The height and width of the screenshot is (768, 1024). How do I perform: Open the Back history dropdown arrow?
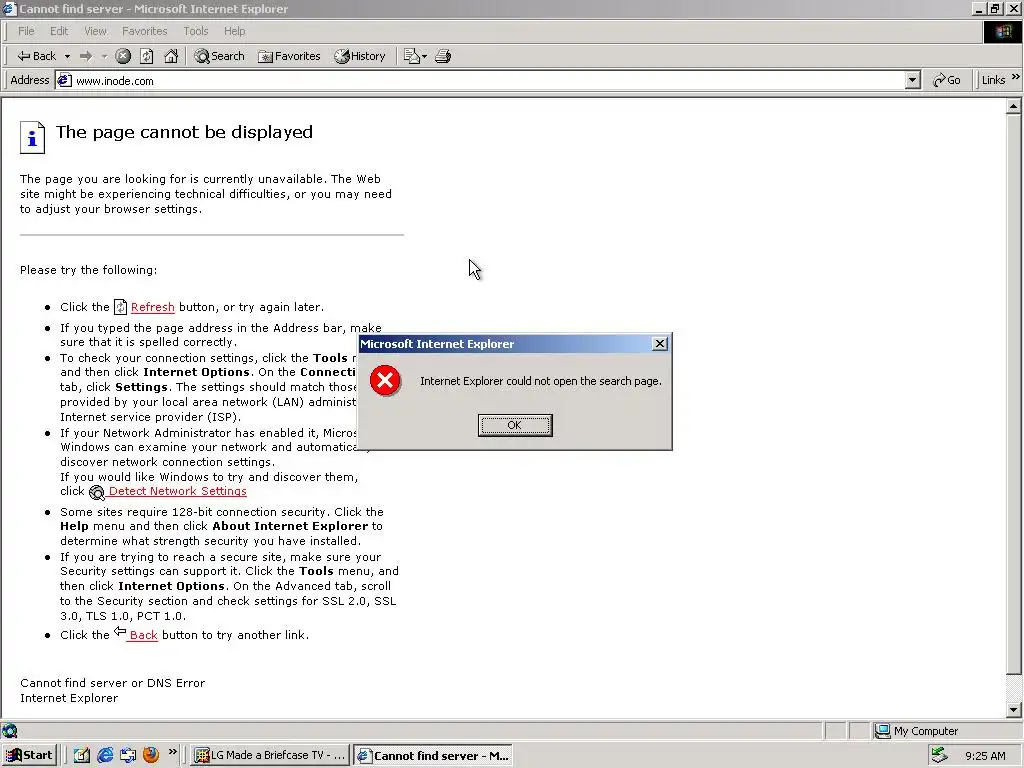tap(67, 56)
